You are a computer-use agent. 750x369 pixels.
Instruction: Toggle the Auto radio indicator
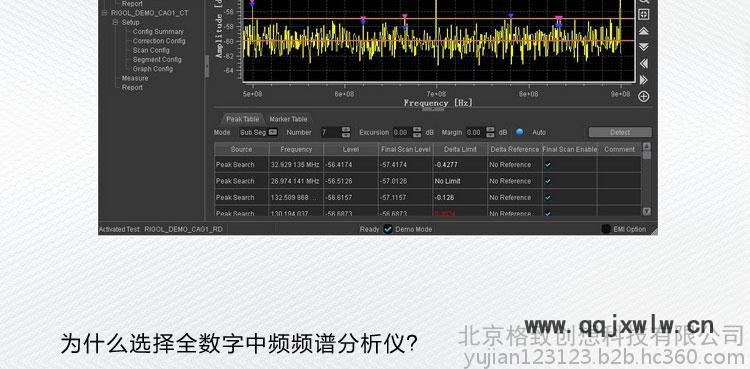point(519,132)
